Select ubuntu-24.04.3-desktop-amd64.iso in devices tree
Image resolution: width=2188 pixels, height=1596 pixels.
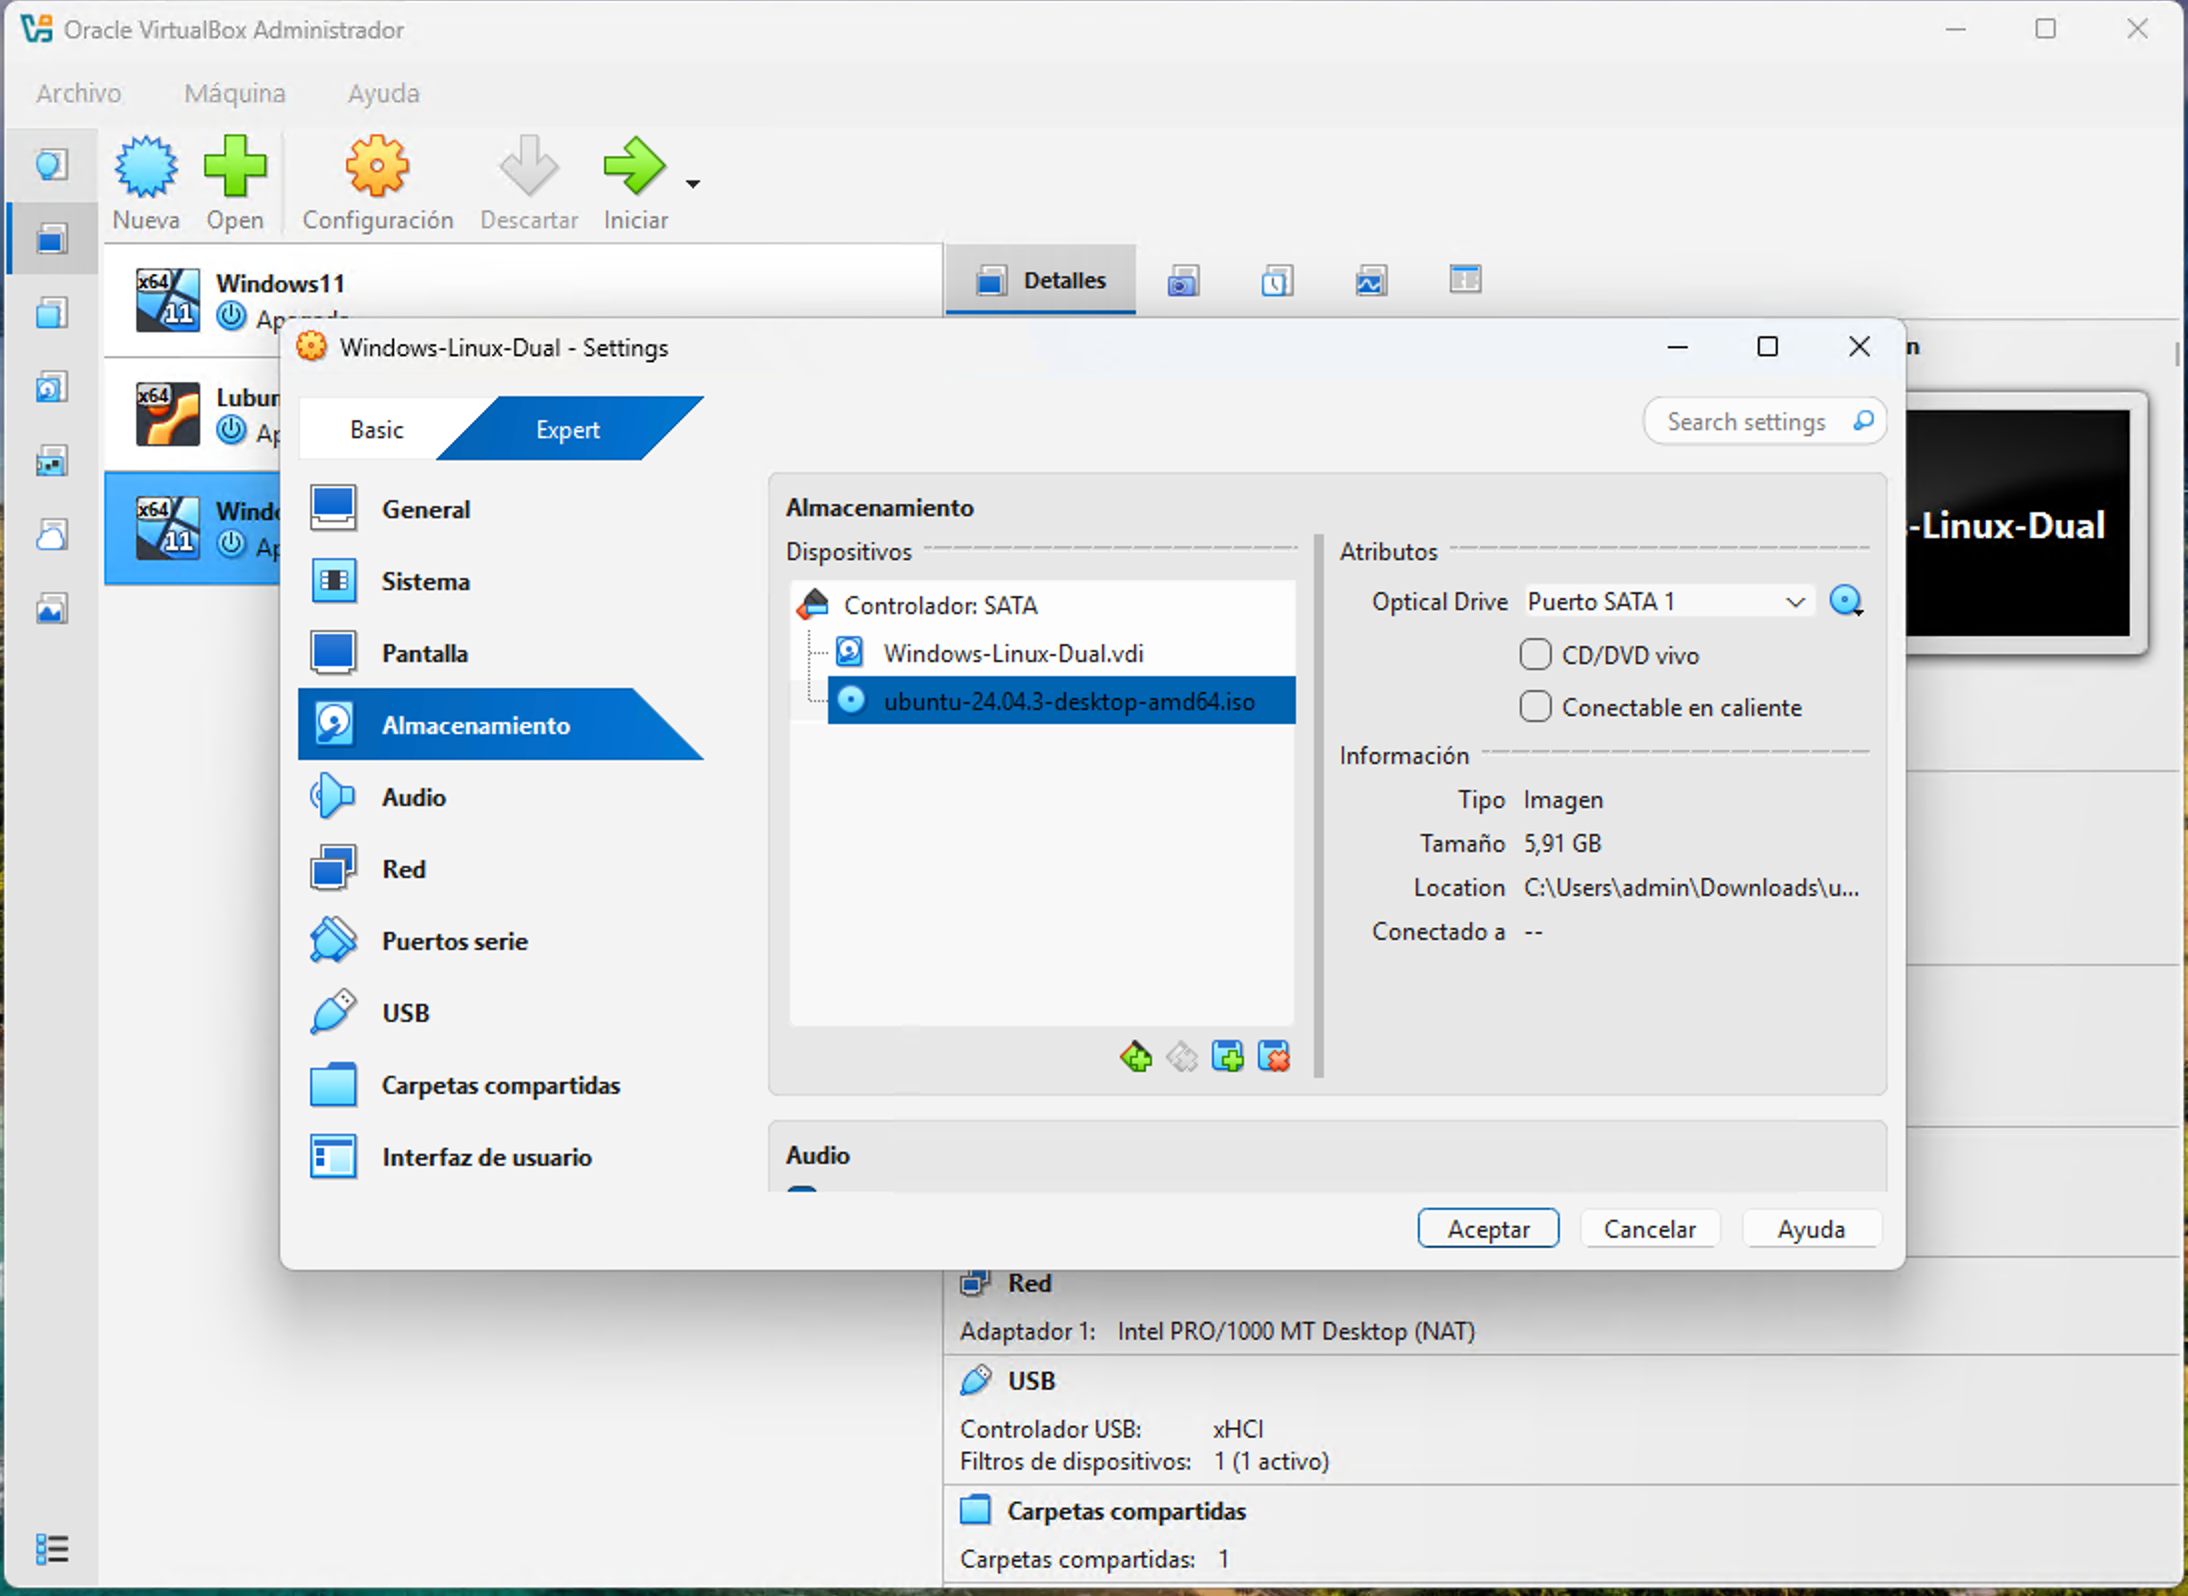1061,701
